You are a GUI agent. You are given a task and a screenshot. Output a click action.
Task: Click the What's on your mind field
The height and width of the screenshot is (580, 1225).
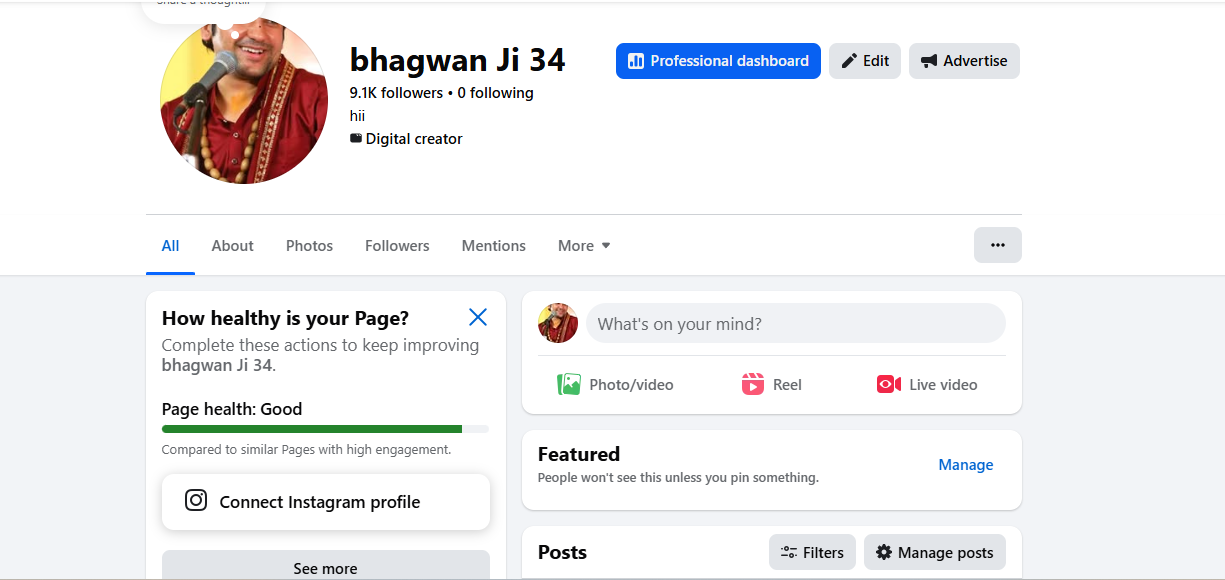[795, 324]
